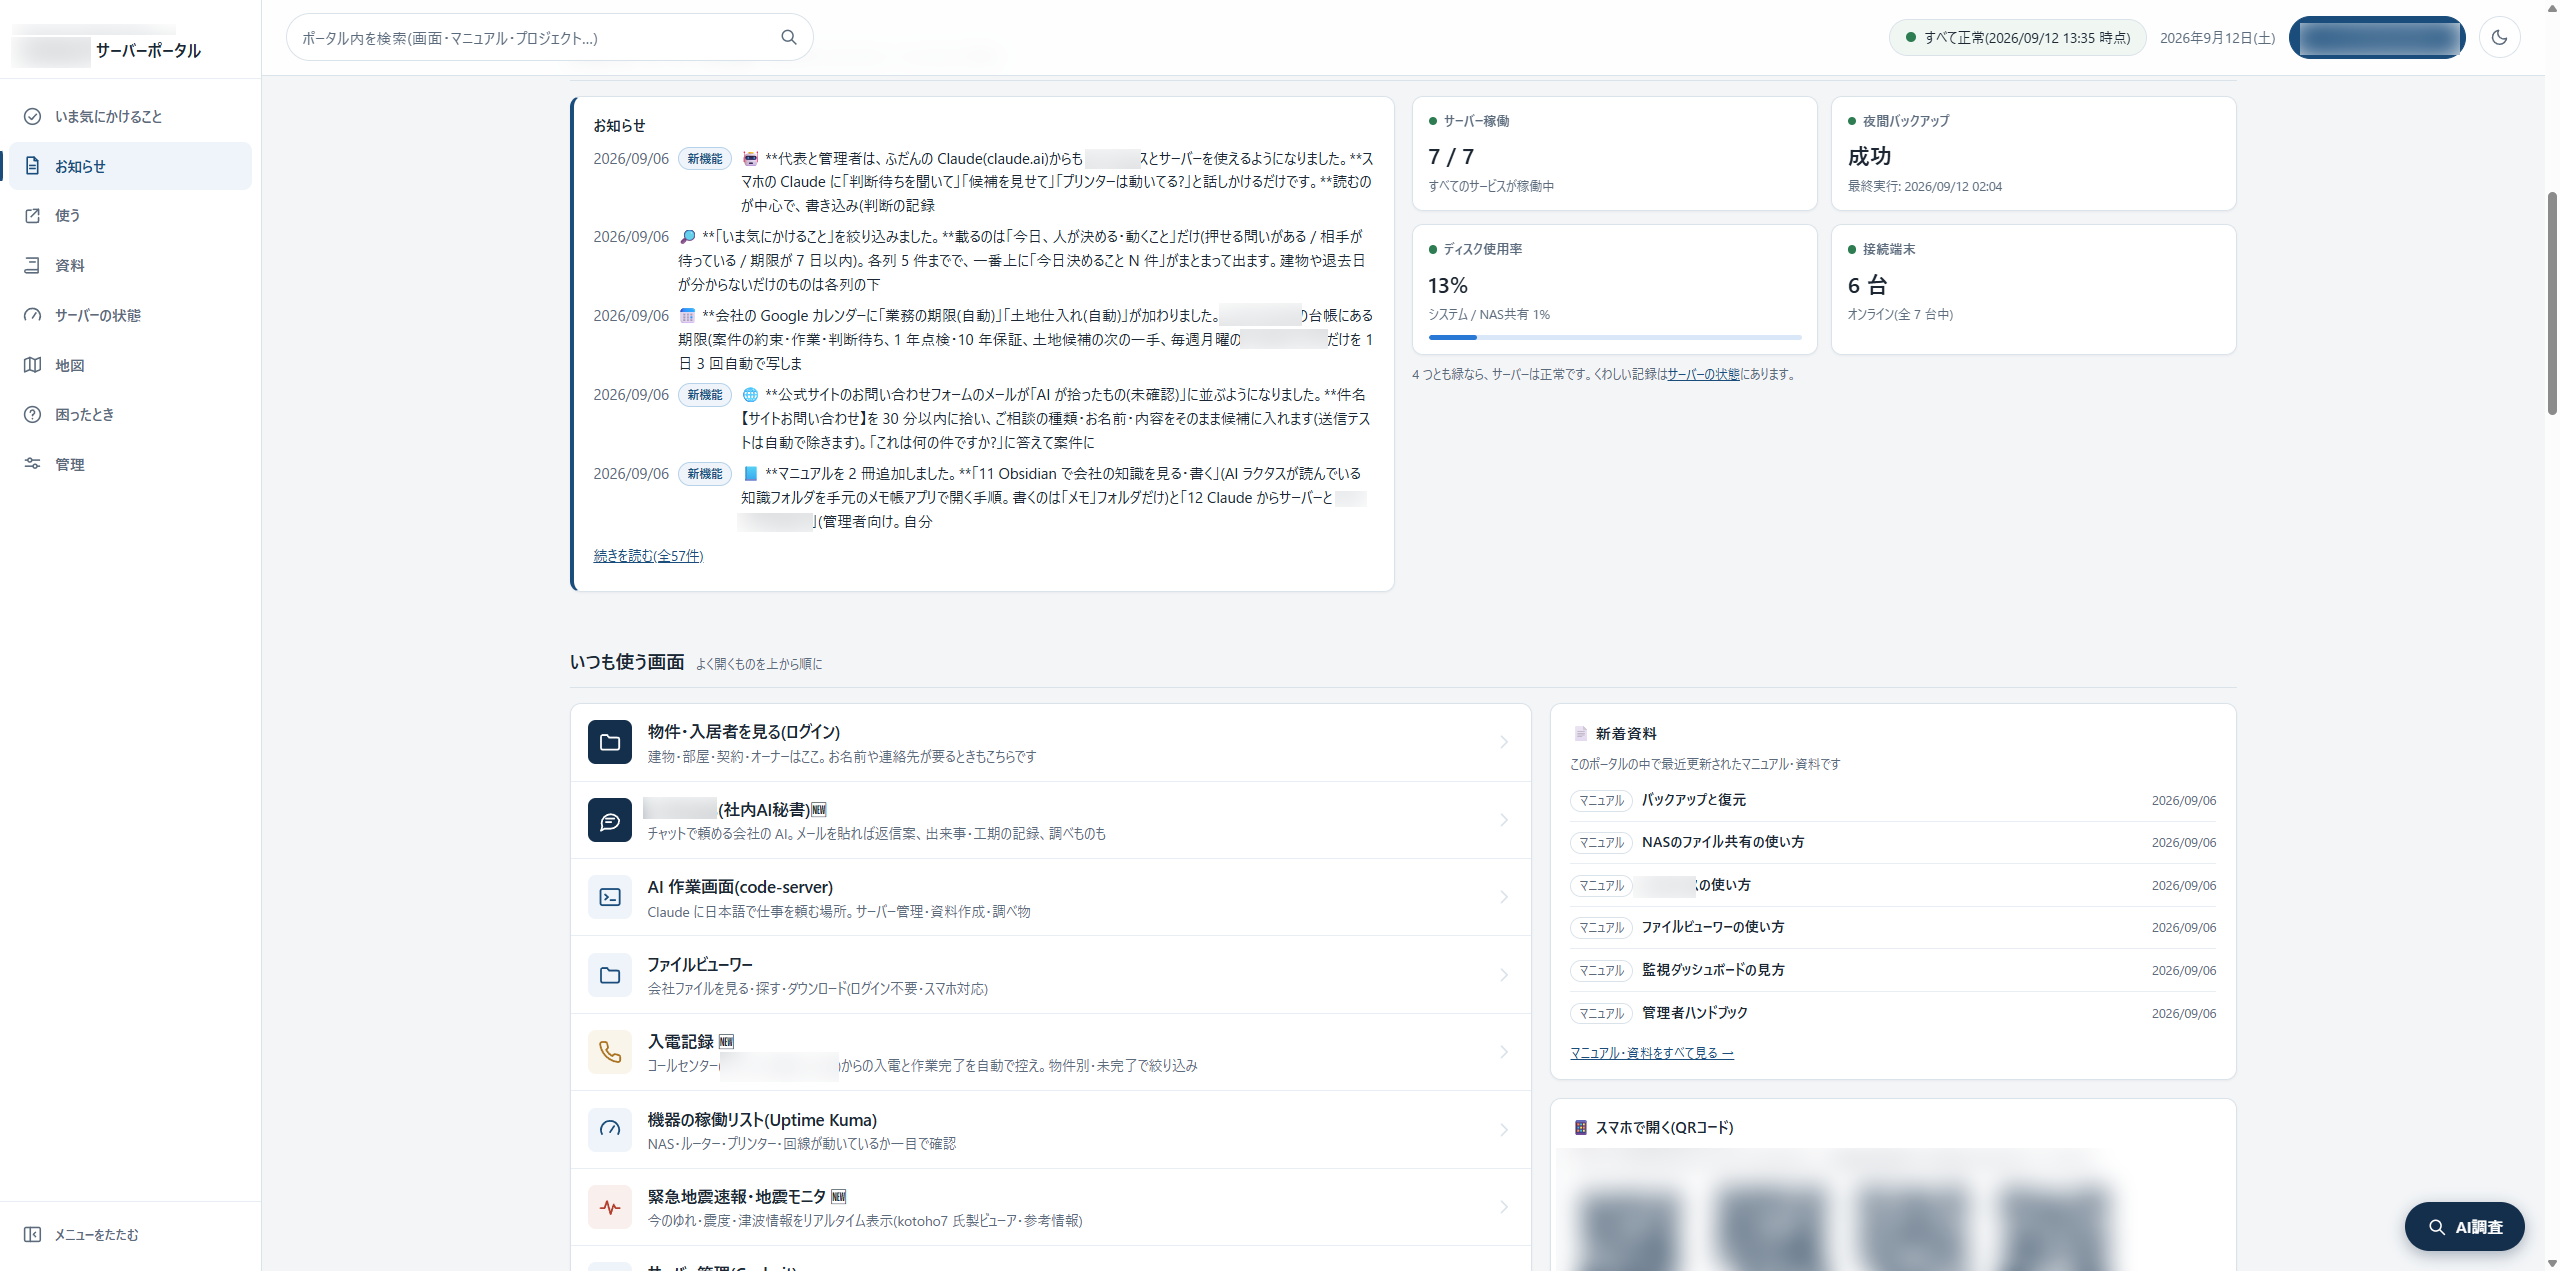Screen dimensions: 2560x1271
Task: Click the 接続端末 status card
Action: [2033, 289]
